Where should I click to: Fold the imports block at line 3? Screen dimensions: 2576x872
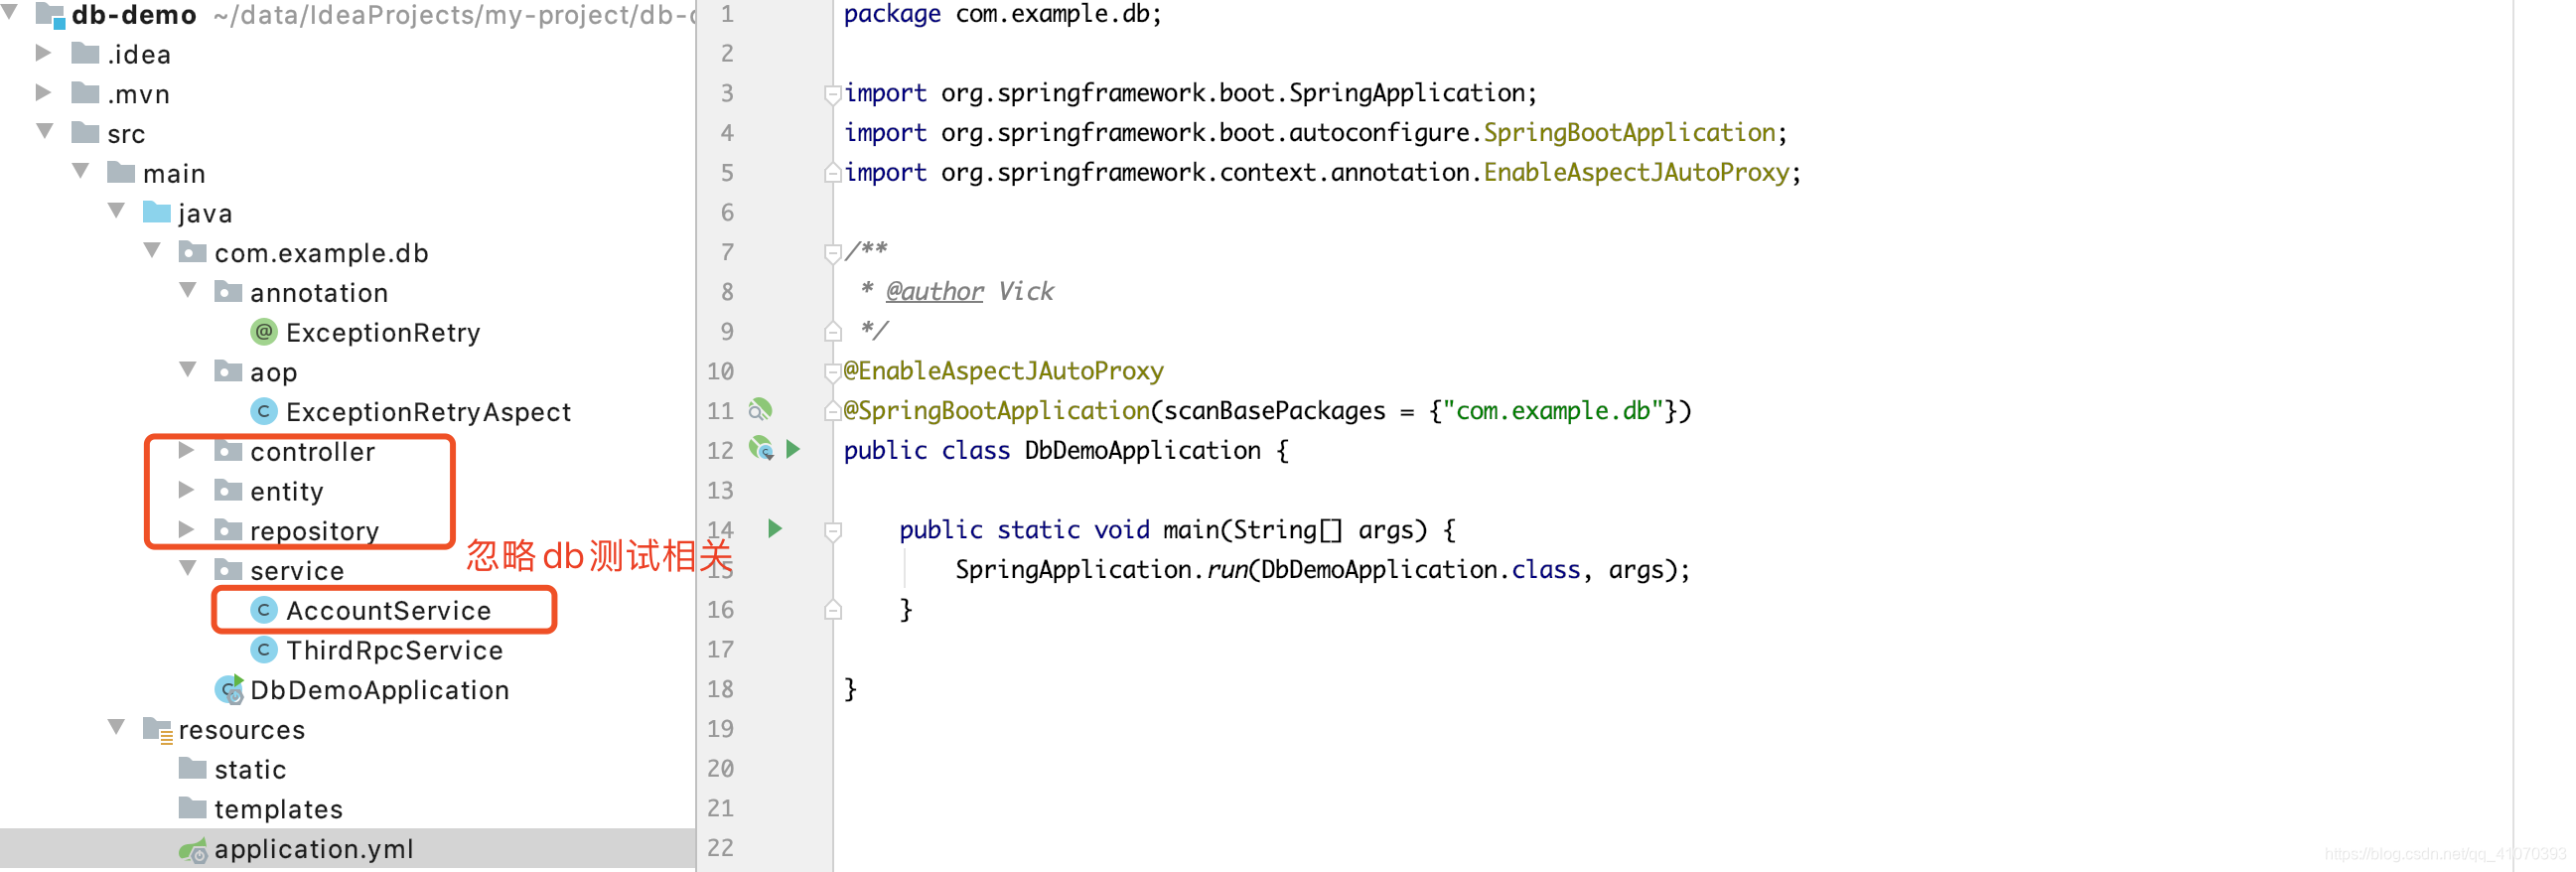coord(832,94)
